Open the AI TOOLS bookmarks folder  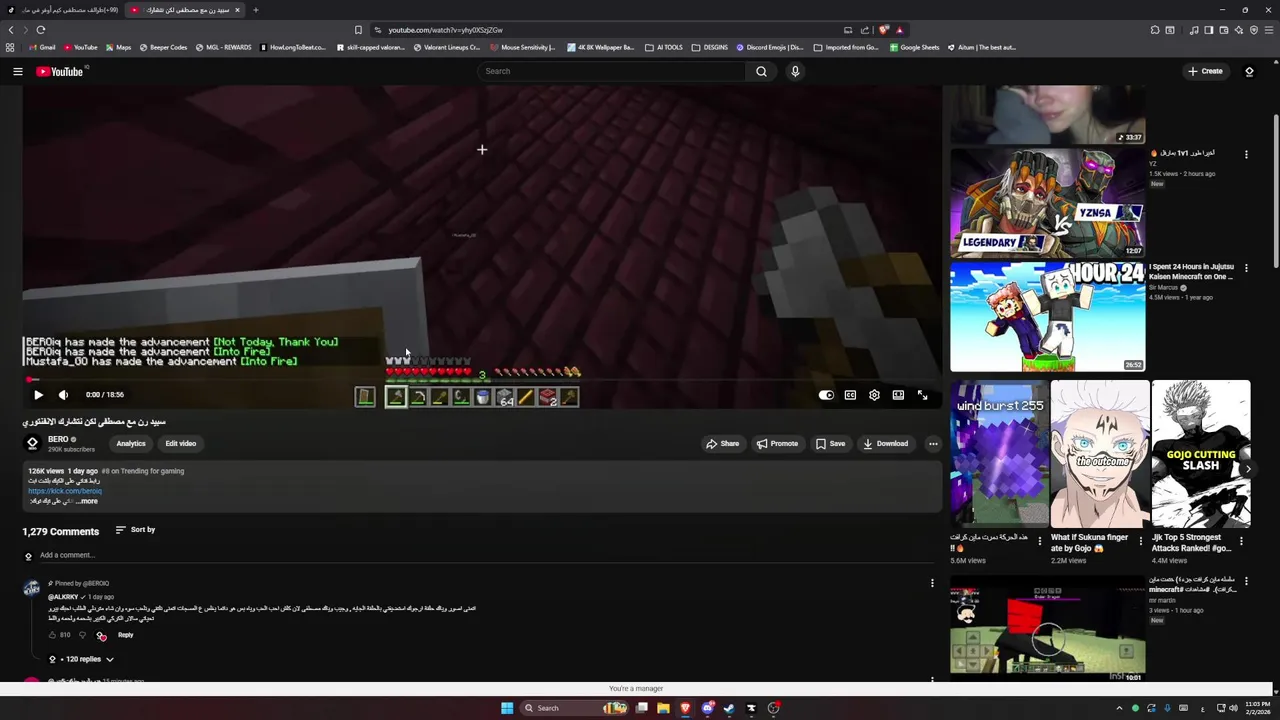pos(664,47)
